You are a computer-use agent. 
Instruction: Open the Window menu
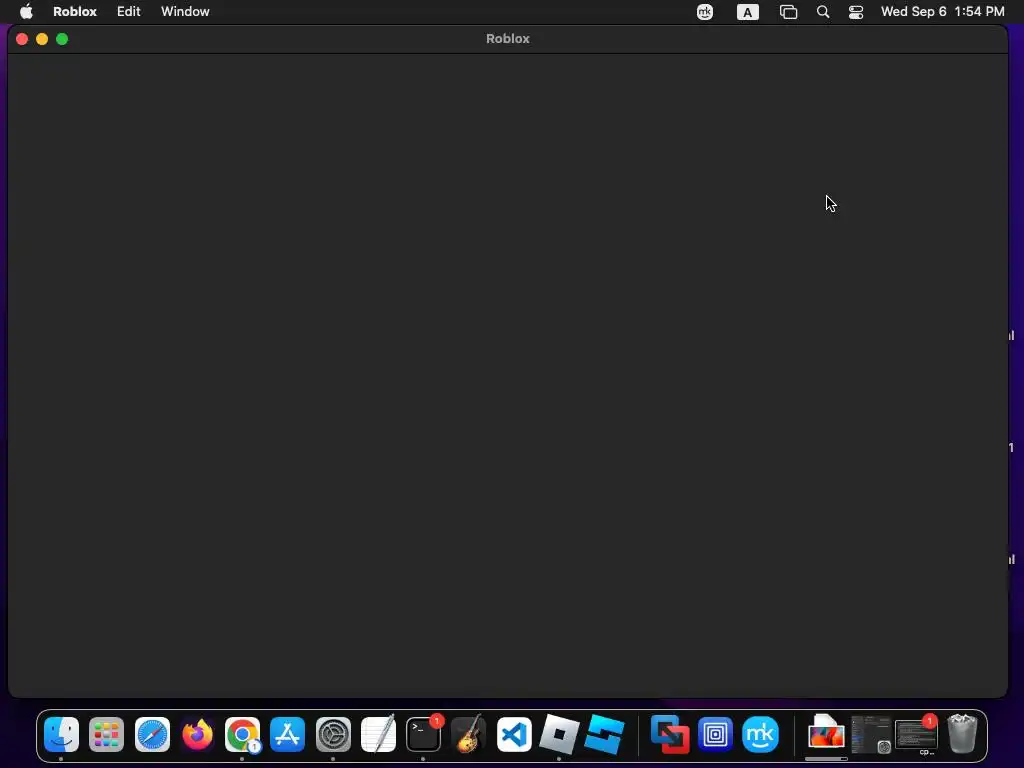click(185, 12)
